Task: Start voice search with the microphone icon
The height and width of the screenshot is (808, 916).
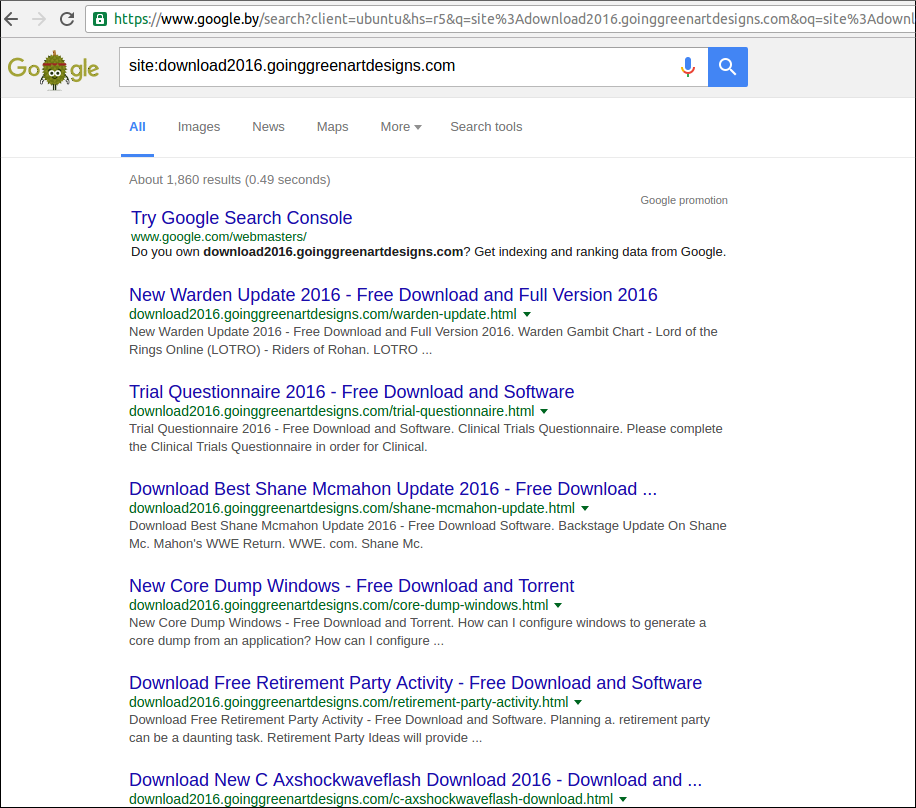Action: click(x=688, y=67)
